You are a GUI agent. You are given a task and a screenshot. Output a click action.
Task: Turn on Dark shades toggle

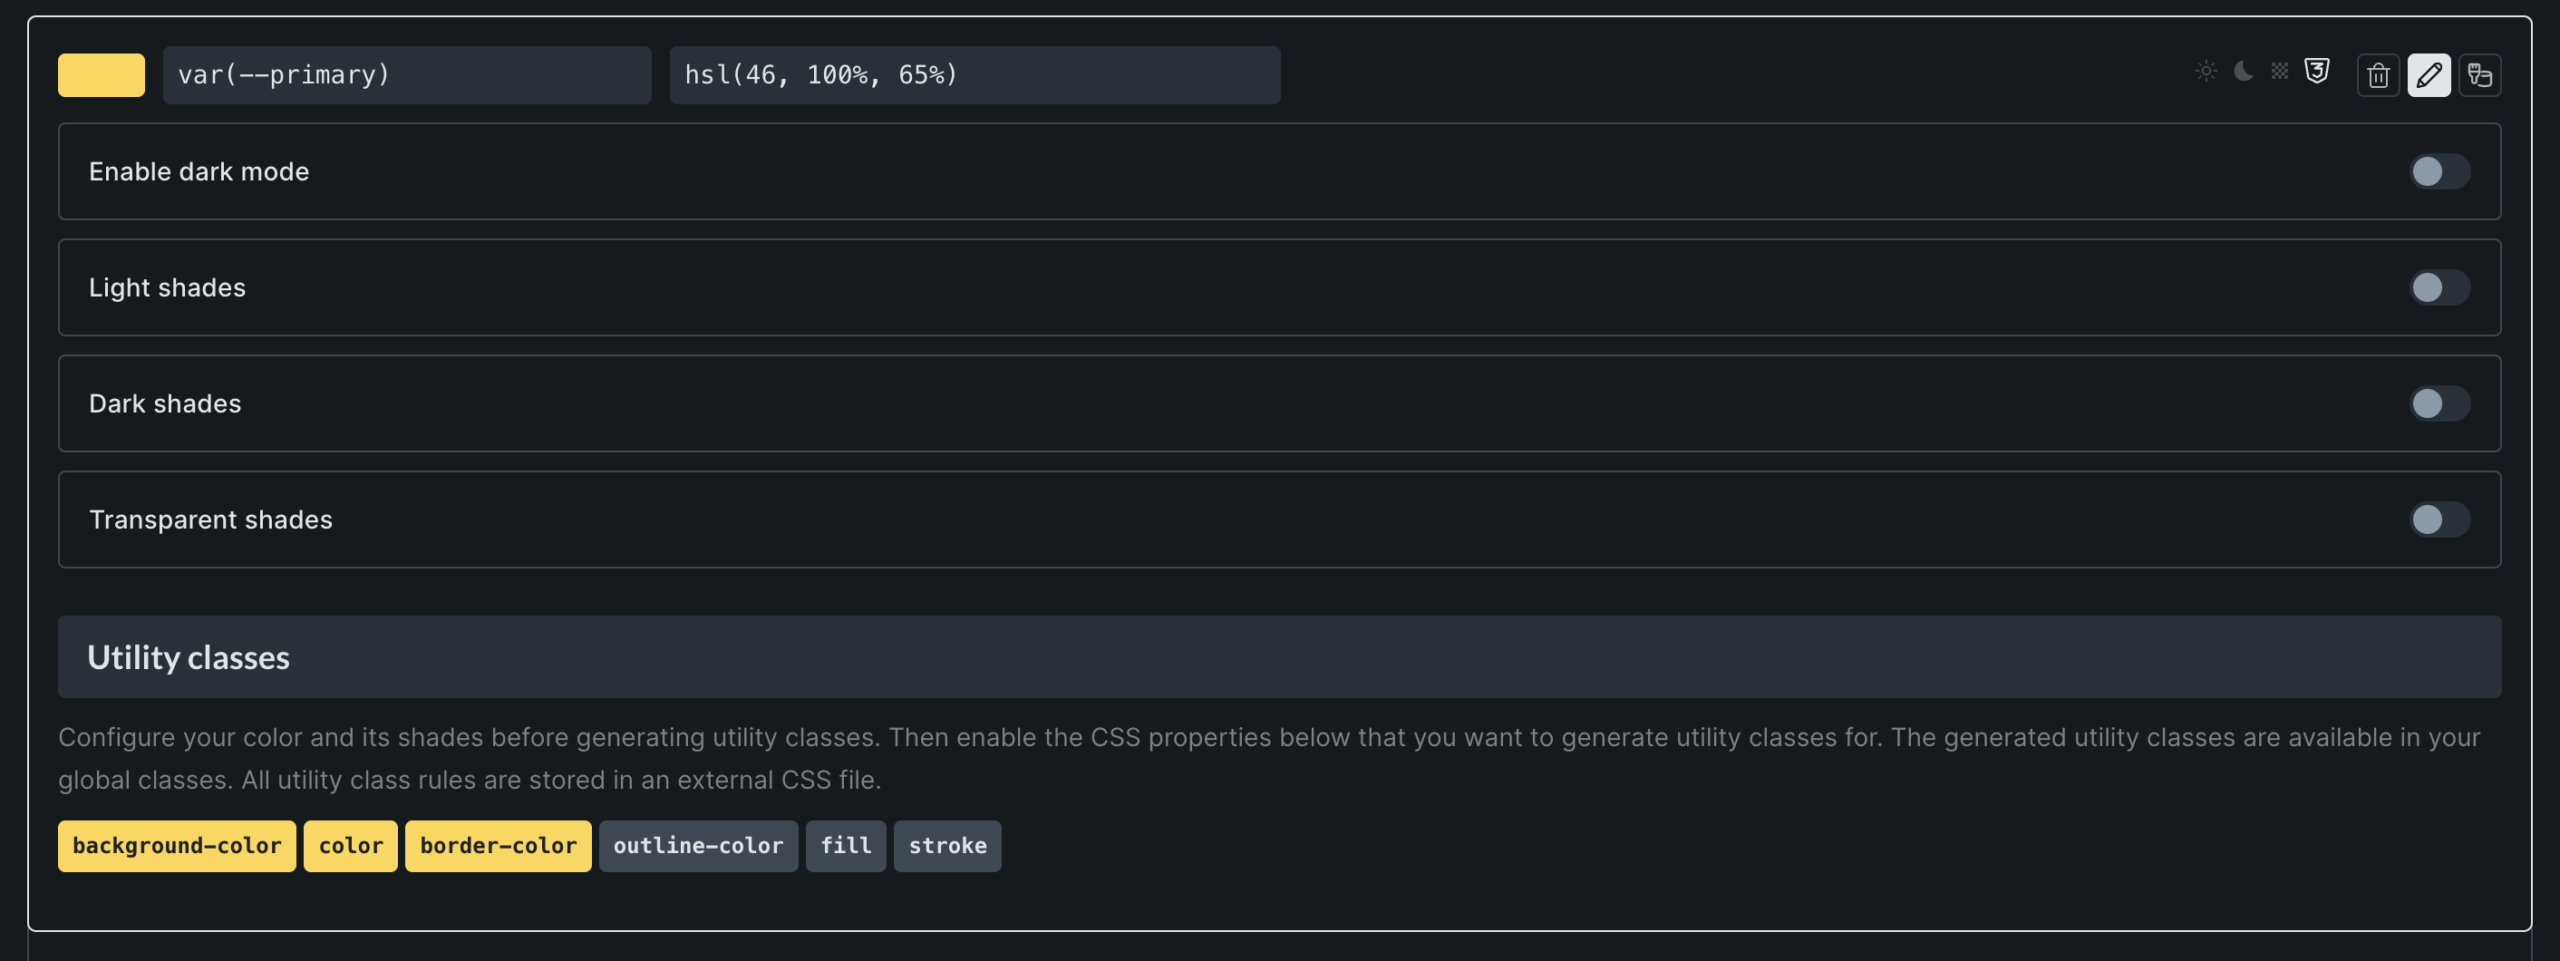[x=2439, y=404]
